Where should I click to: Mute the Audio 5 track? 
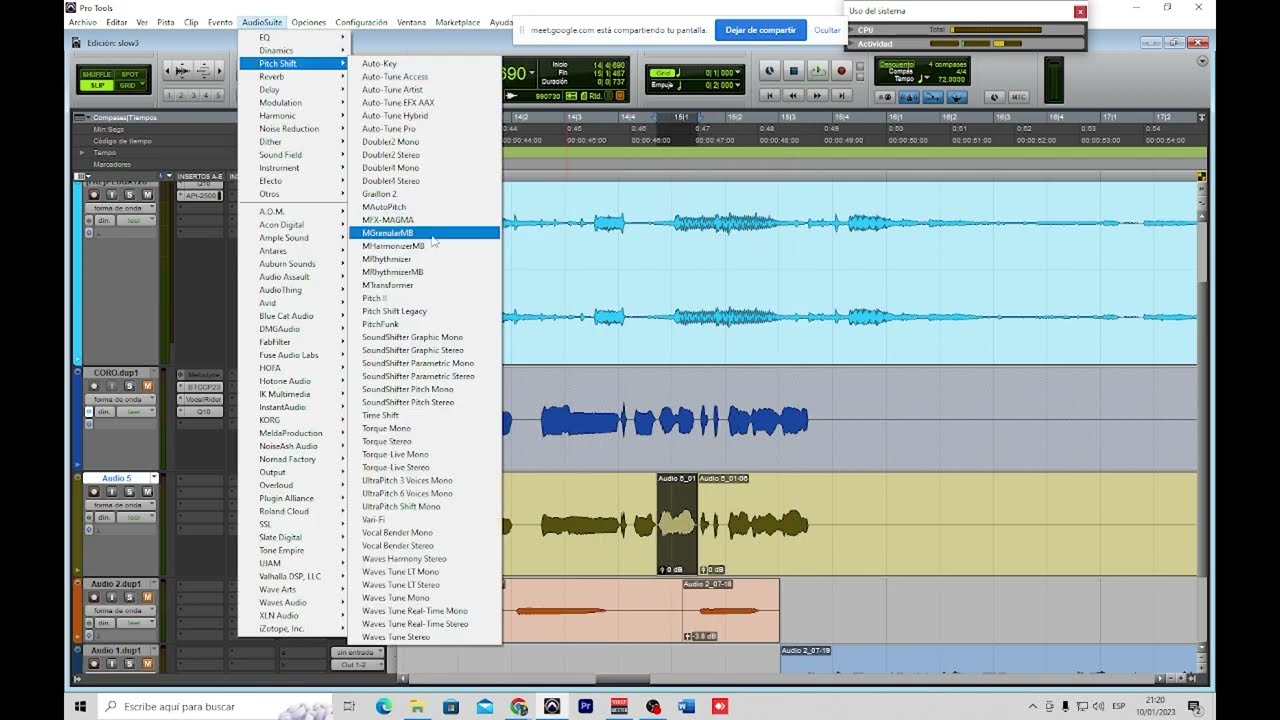point(147,491)
